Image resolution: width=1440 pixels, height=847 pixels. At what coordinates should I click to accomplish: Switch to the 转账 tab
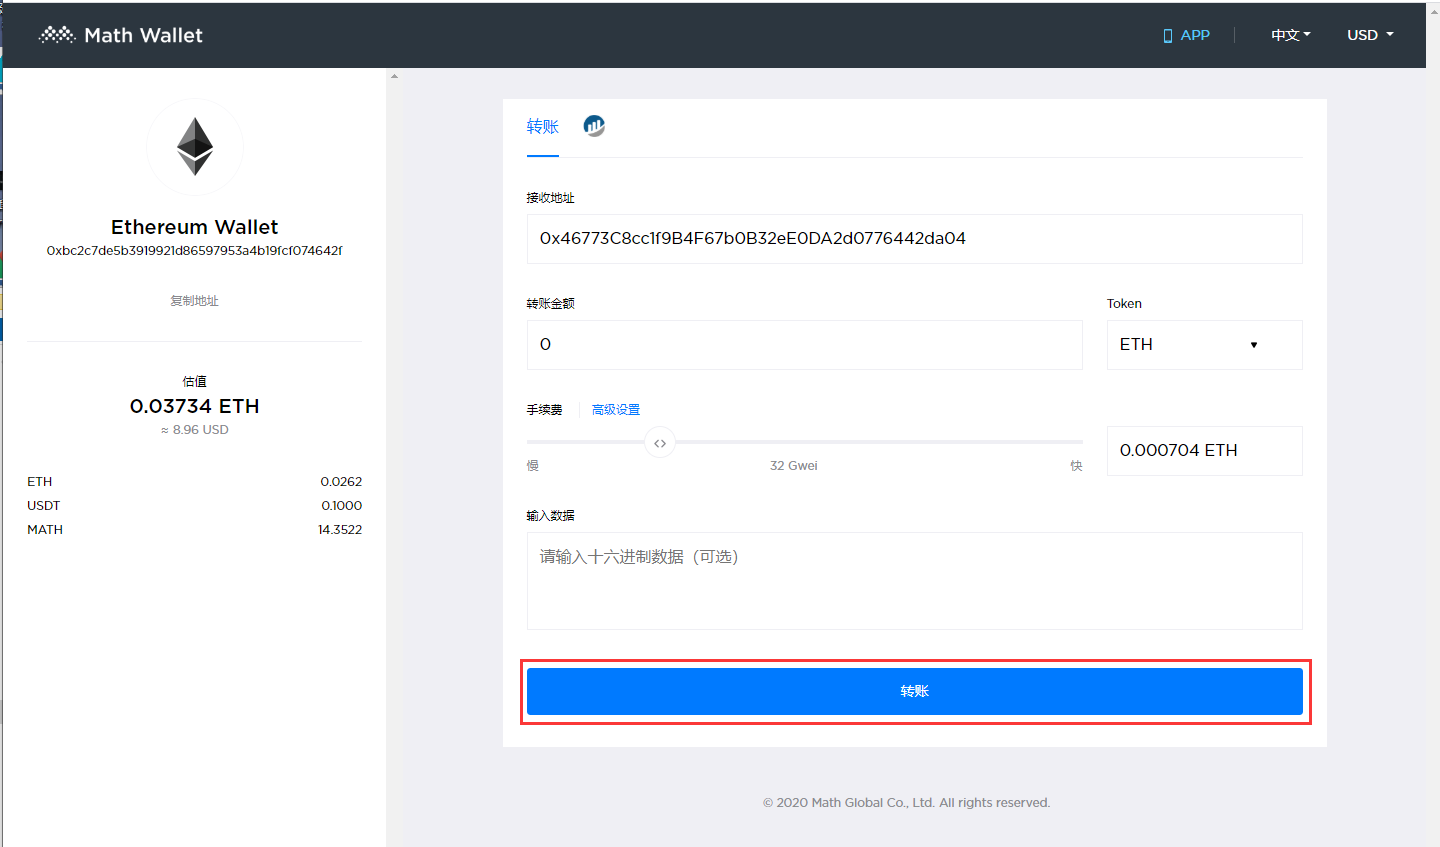point(542,127)
